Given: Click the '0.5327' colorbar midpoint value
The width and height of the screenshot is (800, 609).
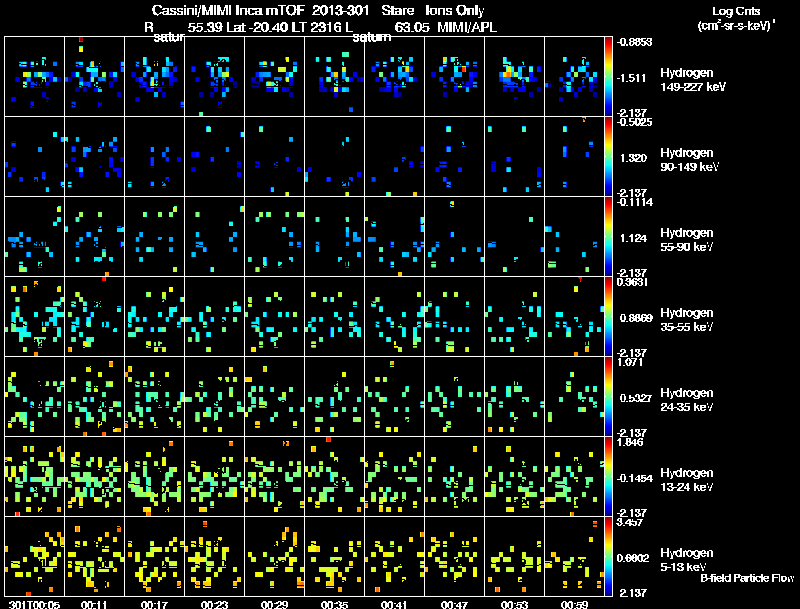Looking at the screenshot, I should coord(636,398).
